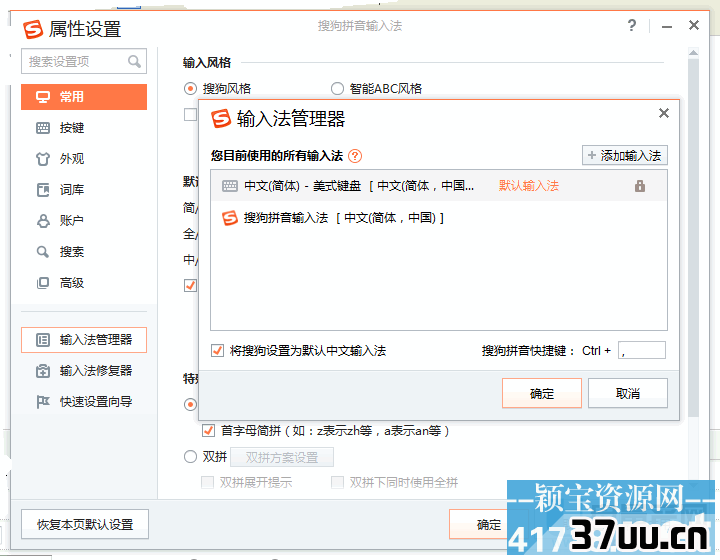720x560 pixels.
Task: Click the 添加输入法 button
Action: (624, 155)
